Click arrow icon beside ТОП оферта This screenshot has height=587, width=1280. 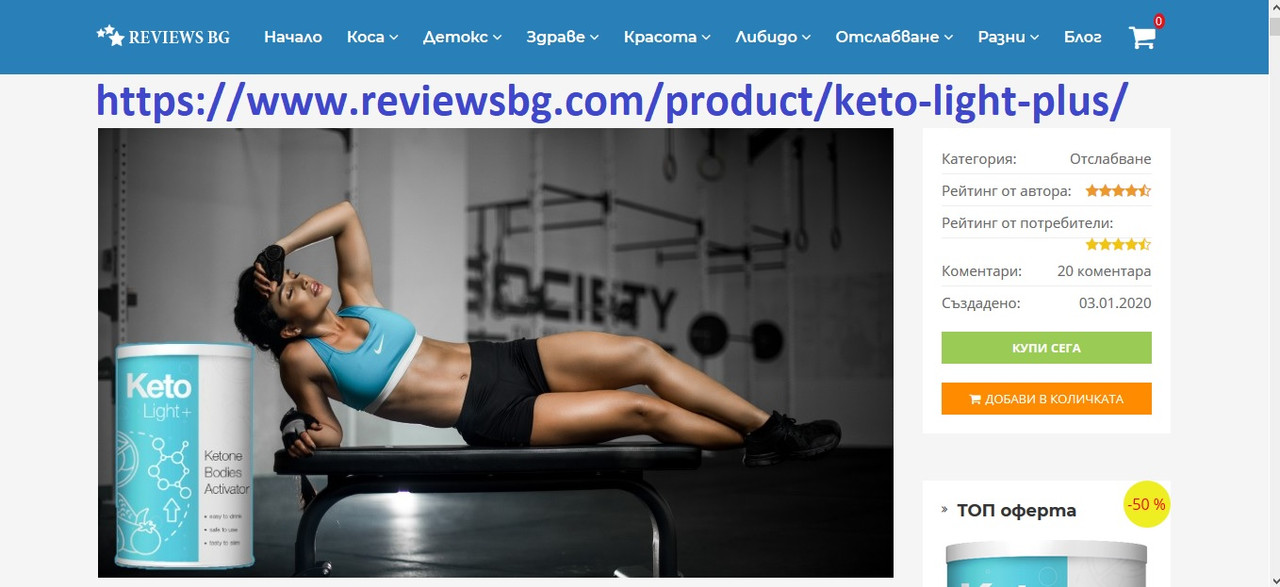tap(945, 510)
